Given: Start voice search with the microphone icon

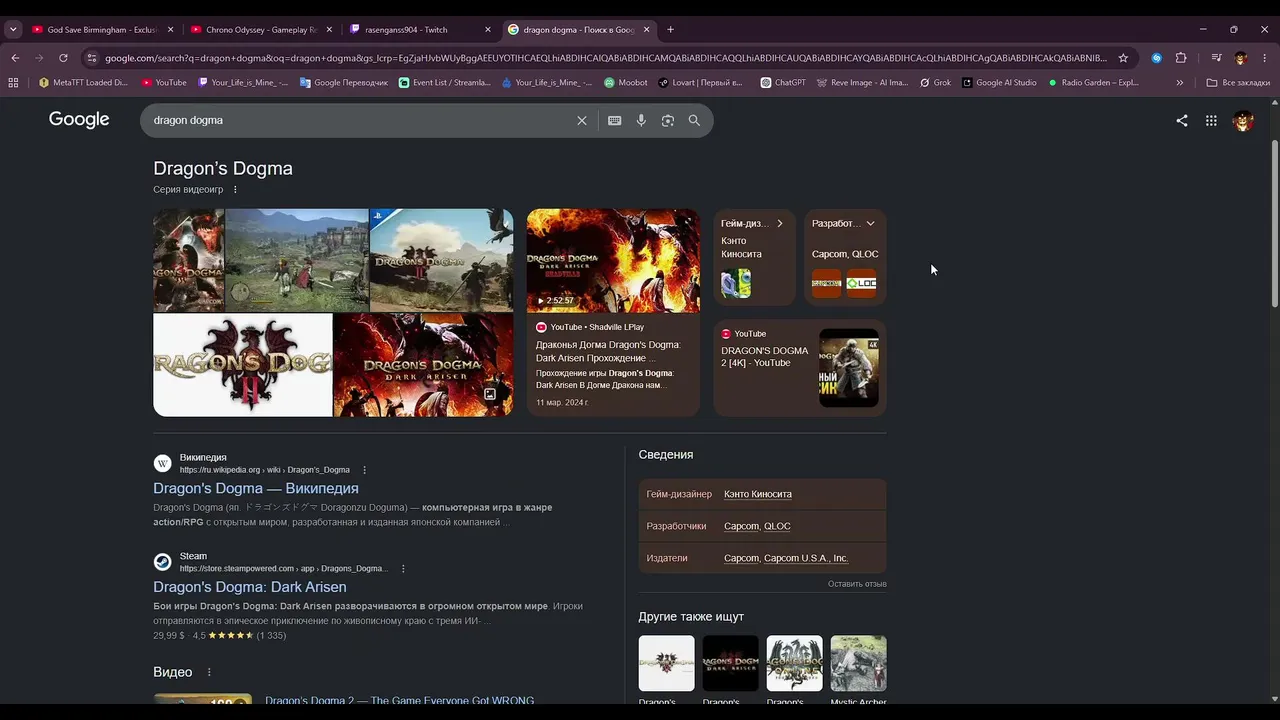Looking at the screenshot, I should tap(641, 121).
